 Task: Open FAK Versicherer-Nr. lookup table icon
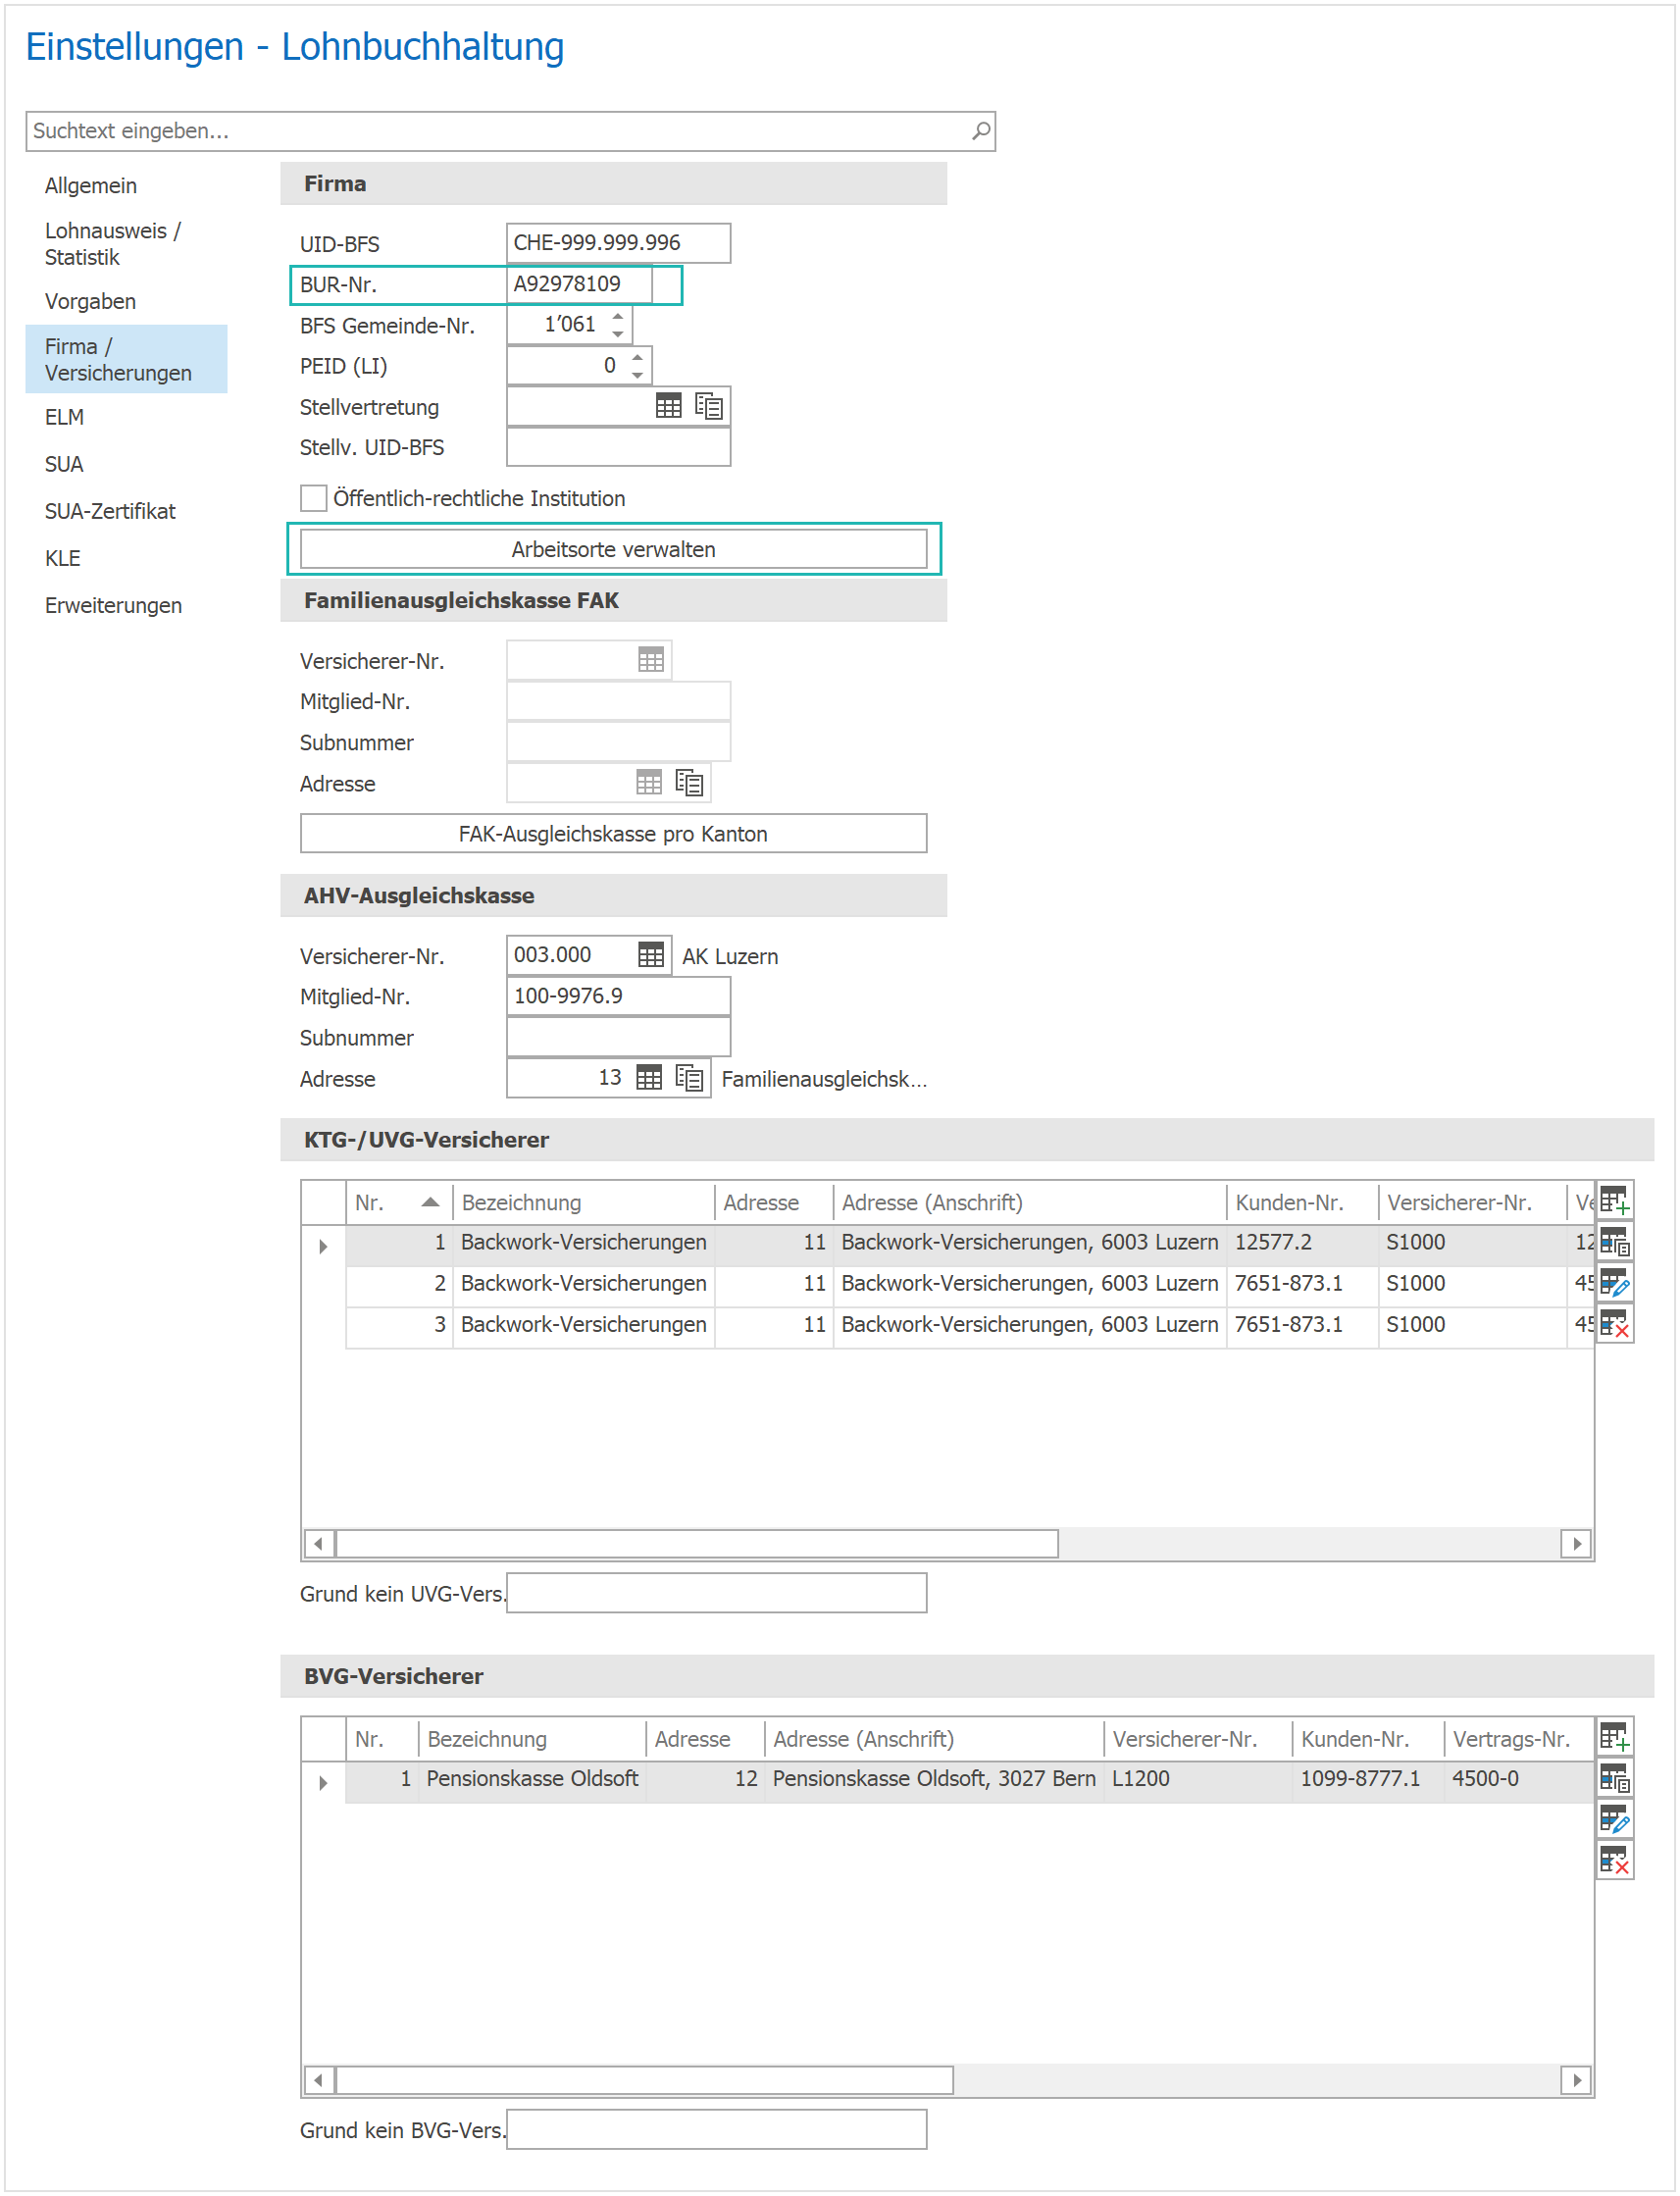[650, 659]
